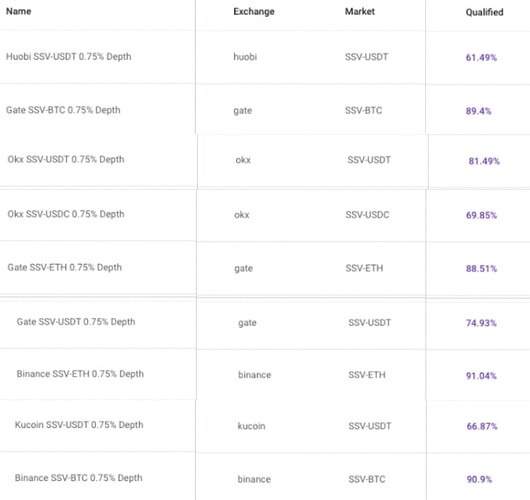
Task: Click the huobi exchange cell
Action: [x=245, y=56]
